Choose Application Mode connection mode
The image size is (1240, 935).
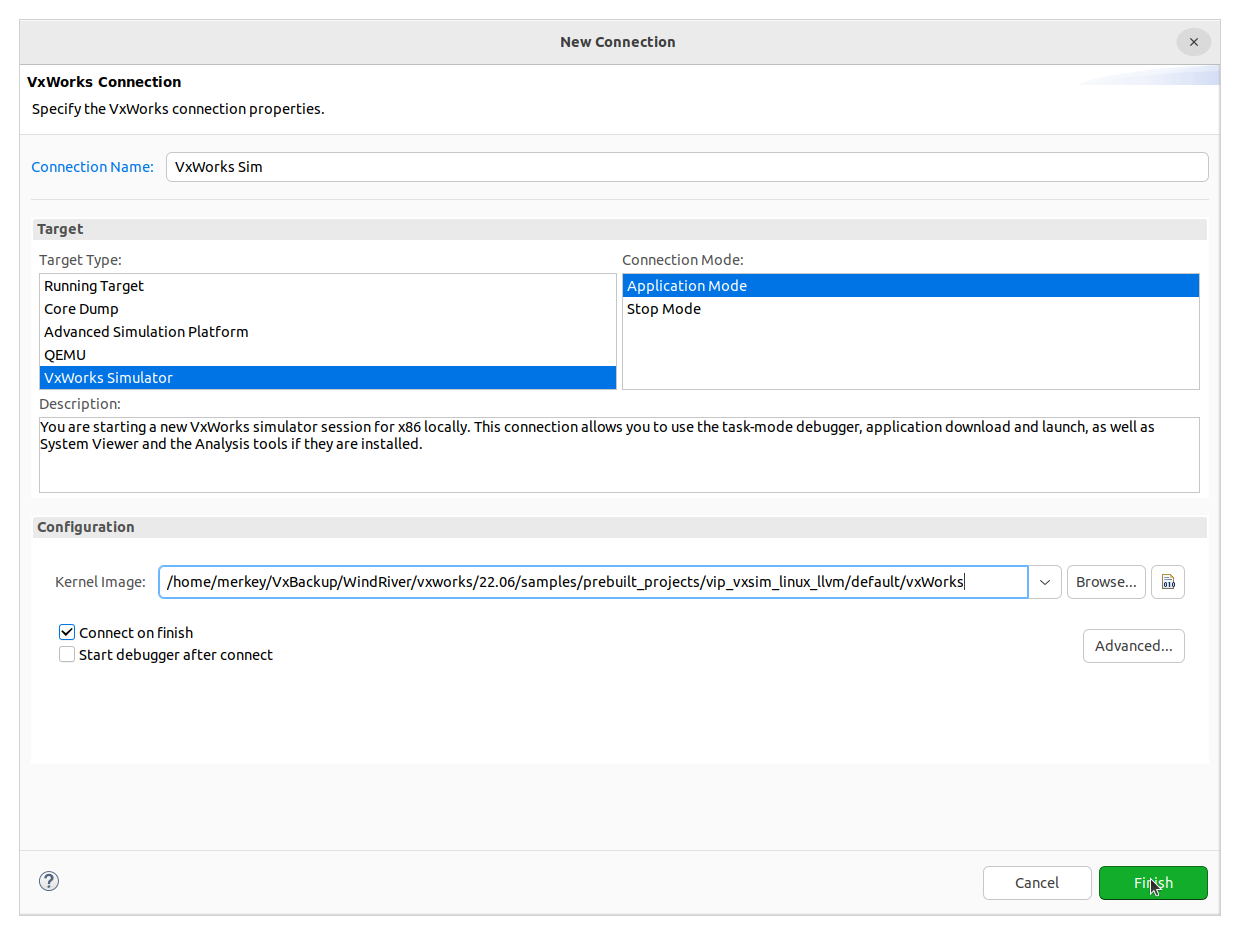click(x=911, y=286)
